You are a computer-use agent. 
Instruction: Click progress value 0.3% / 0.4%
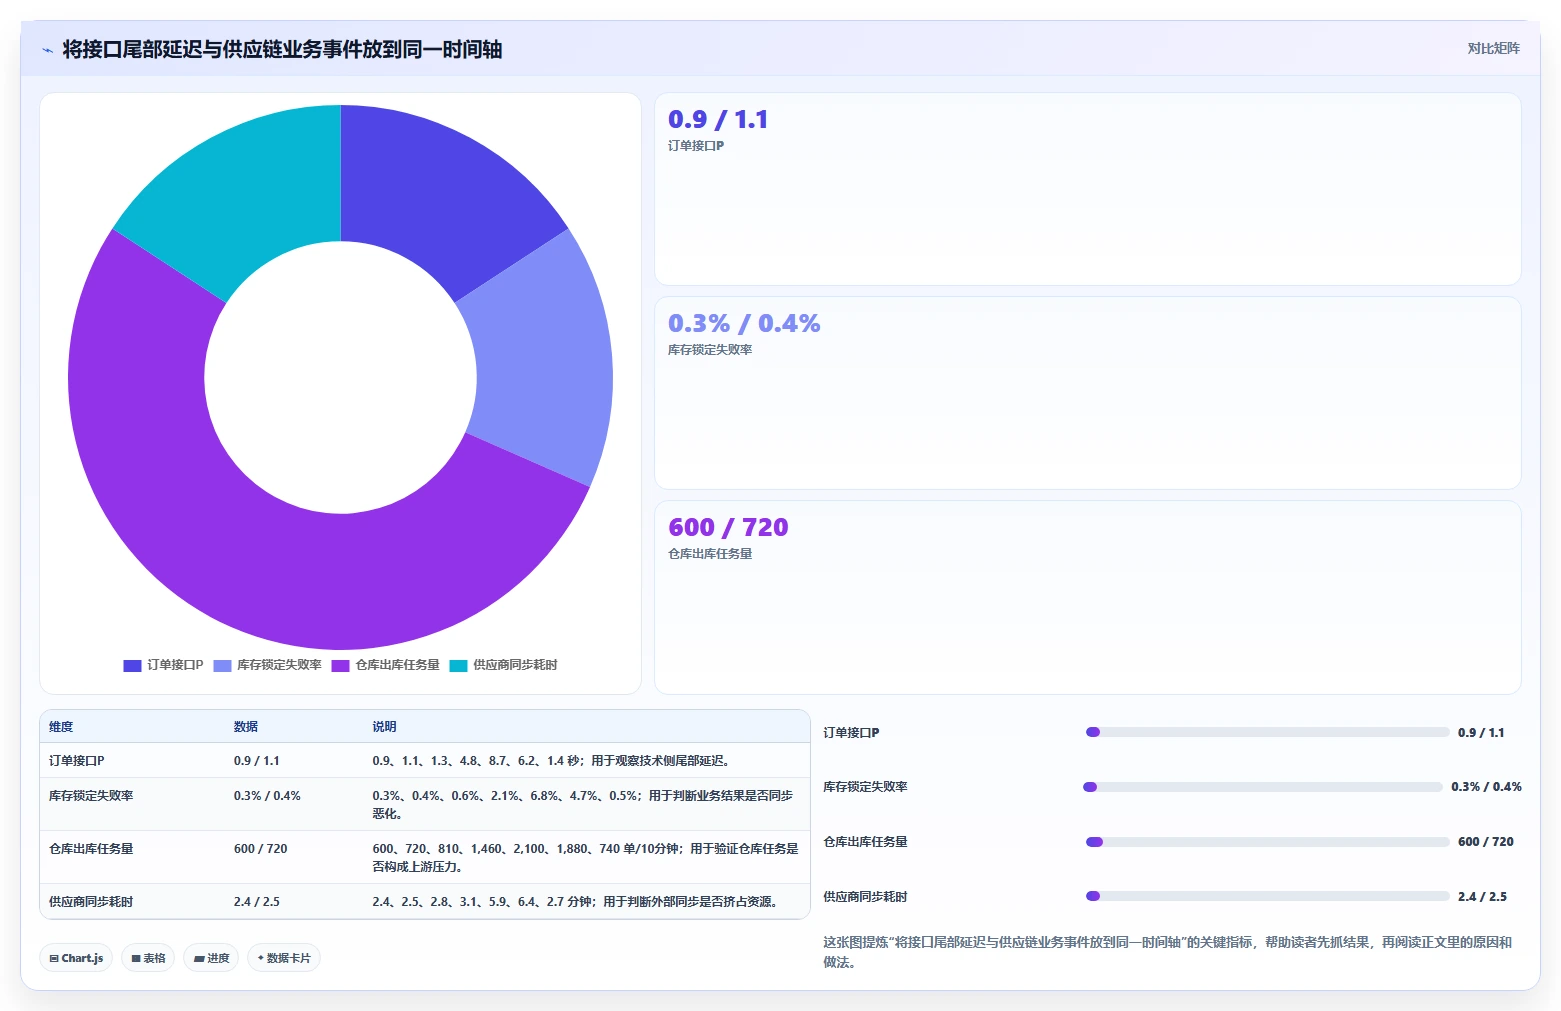click(1486, 787)
